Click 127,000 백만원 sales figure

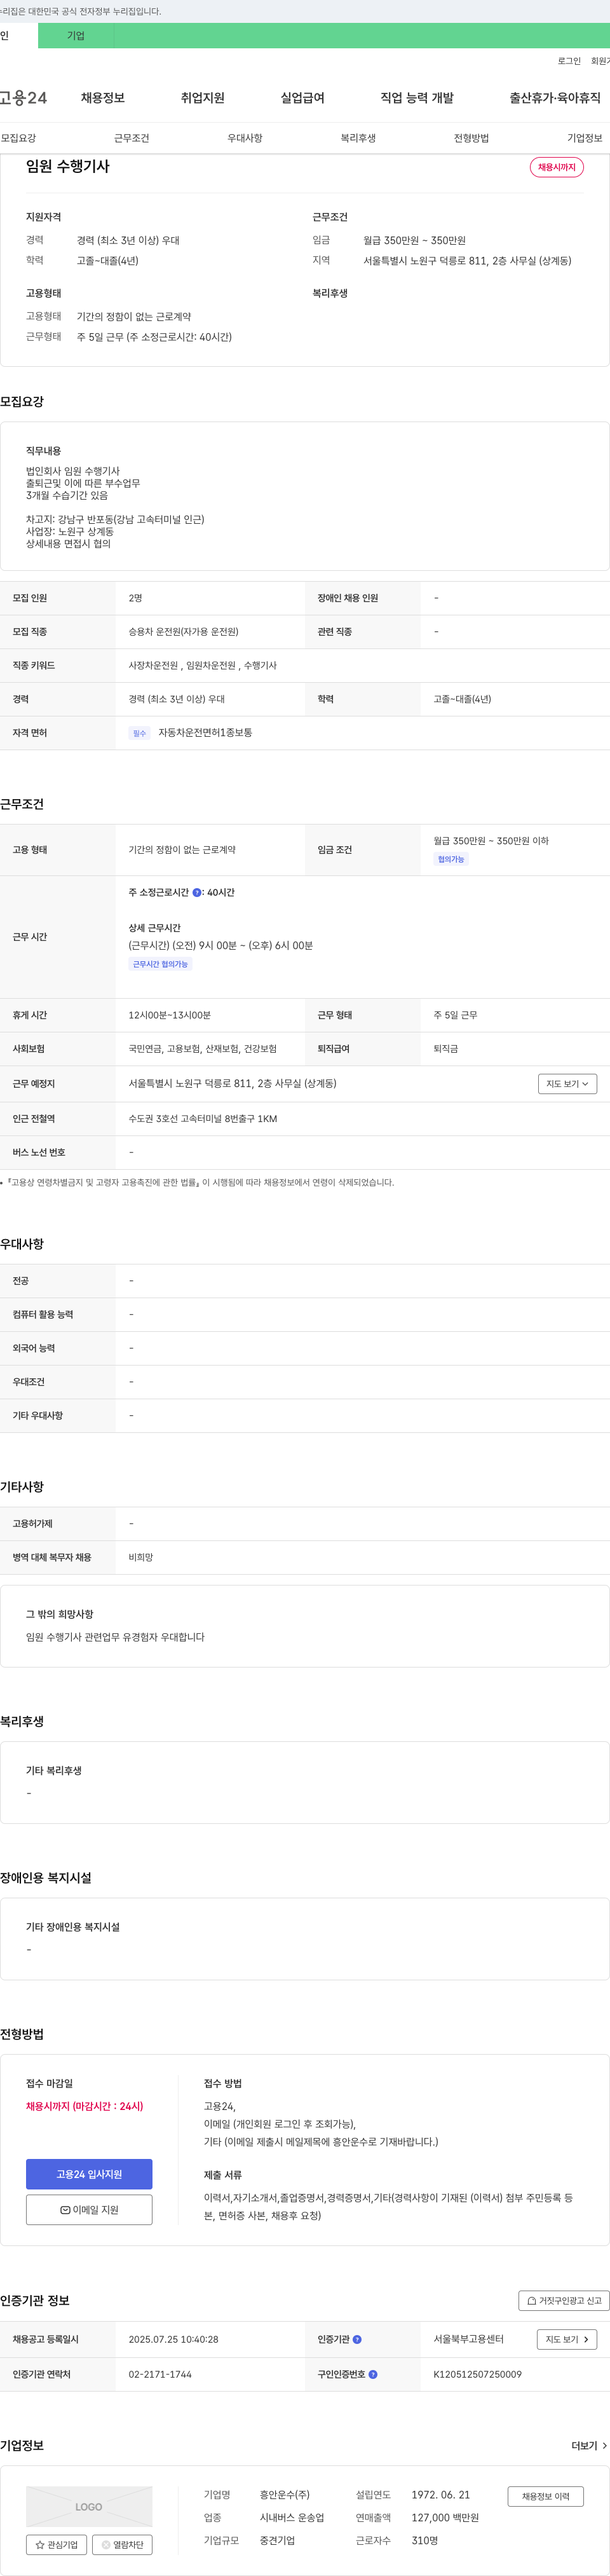[x=445, y=2518]
